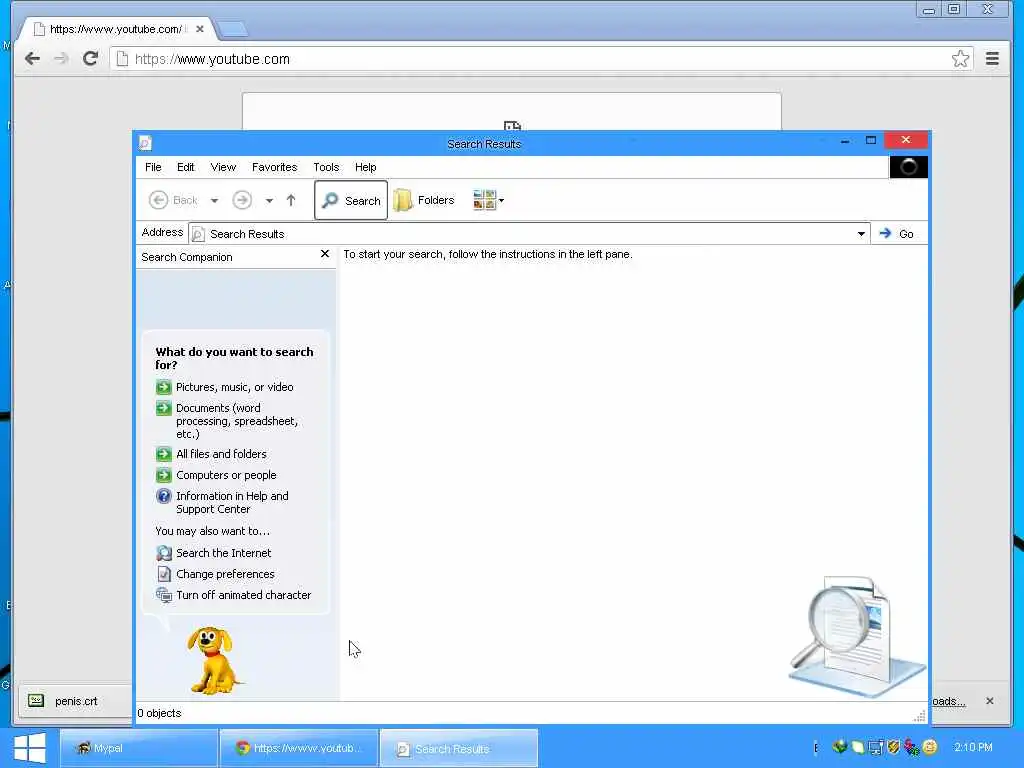Bookmark the page with the star icon
The height and width of the screenshot is (768, 1024).
(x=960, y=59)
